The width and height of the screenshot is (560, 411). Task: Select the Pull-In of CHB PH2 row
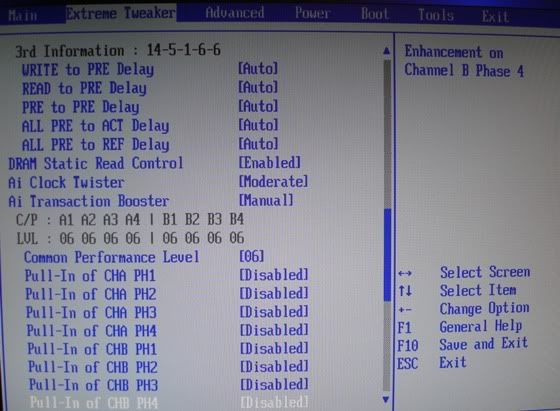tap(168, 367)
